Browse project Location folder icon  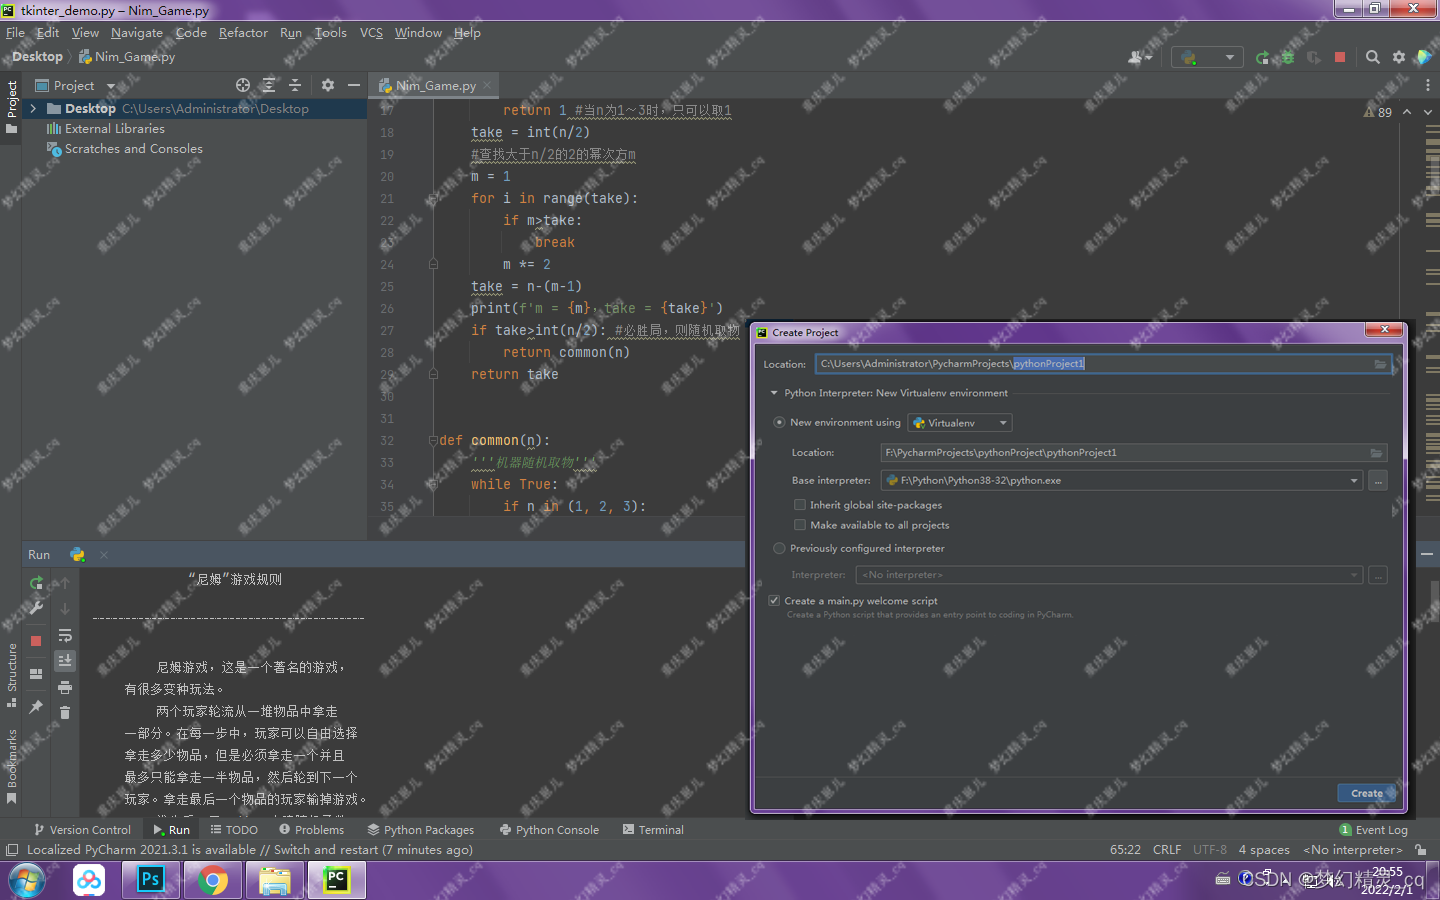pos(1380,364)
